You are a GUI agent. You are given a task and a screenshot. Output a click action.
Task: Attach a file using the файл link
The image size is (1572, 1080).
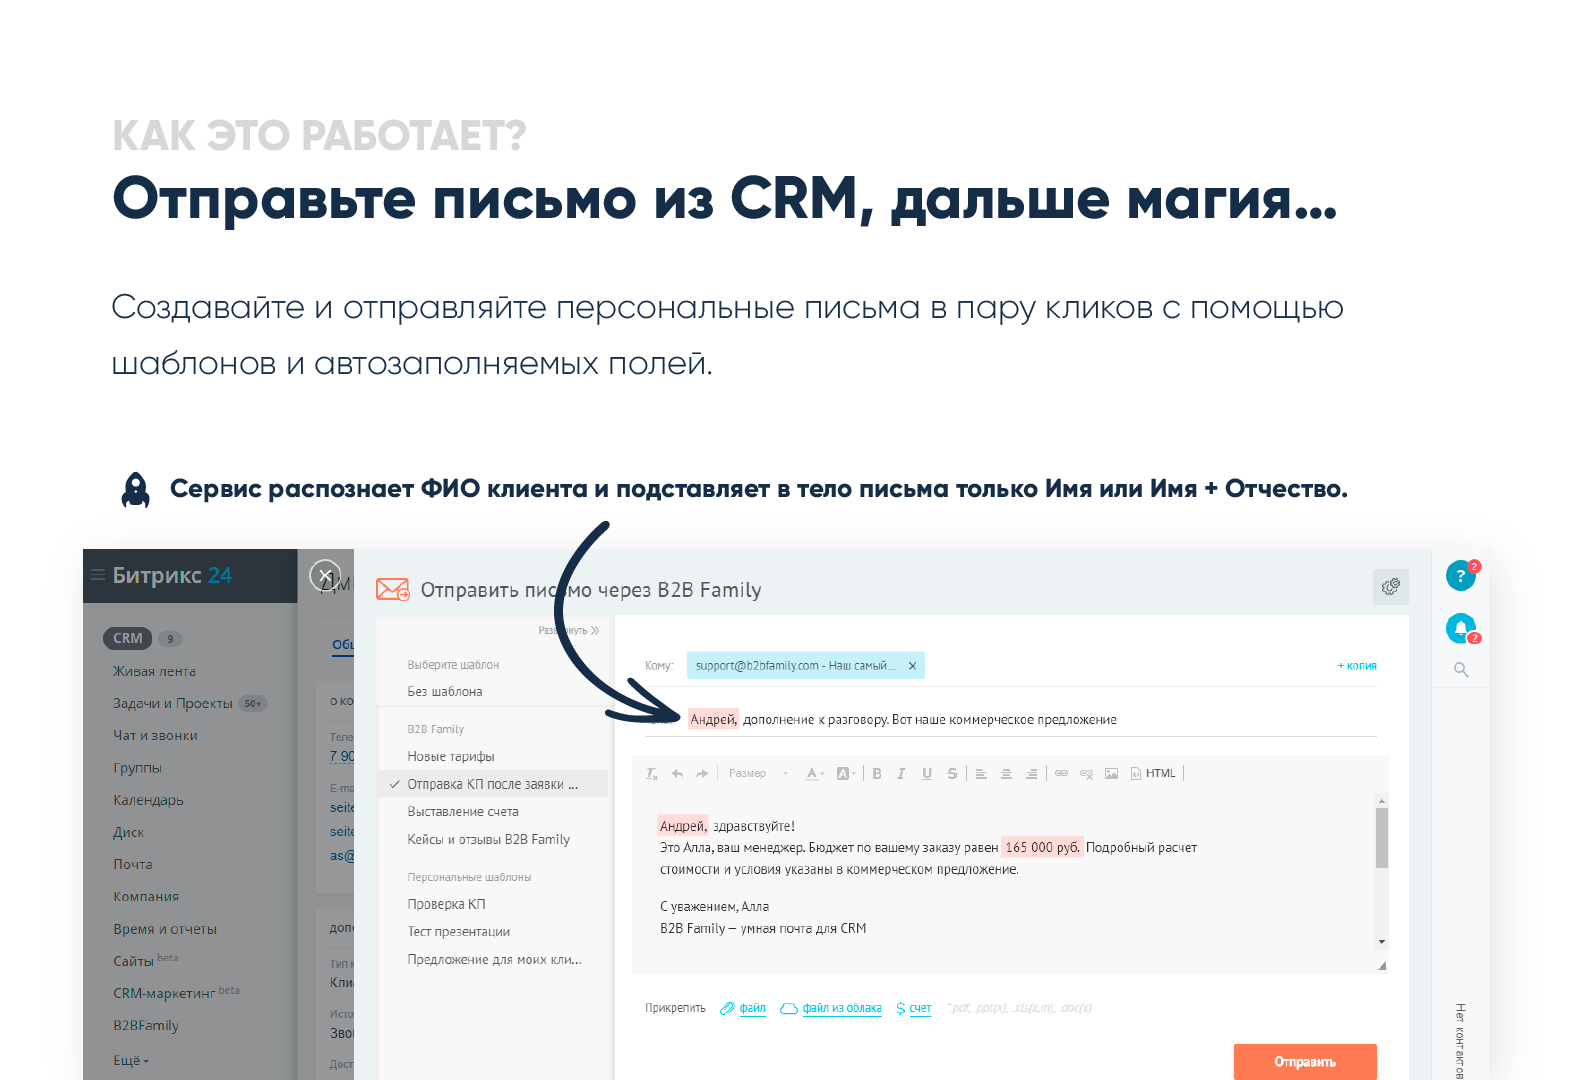[743, 1008]
